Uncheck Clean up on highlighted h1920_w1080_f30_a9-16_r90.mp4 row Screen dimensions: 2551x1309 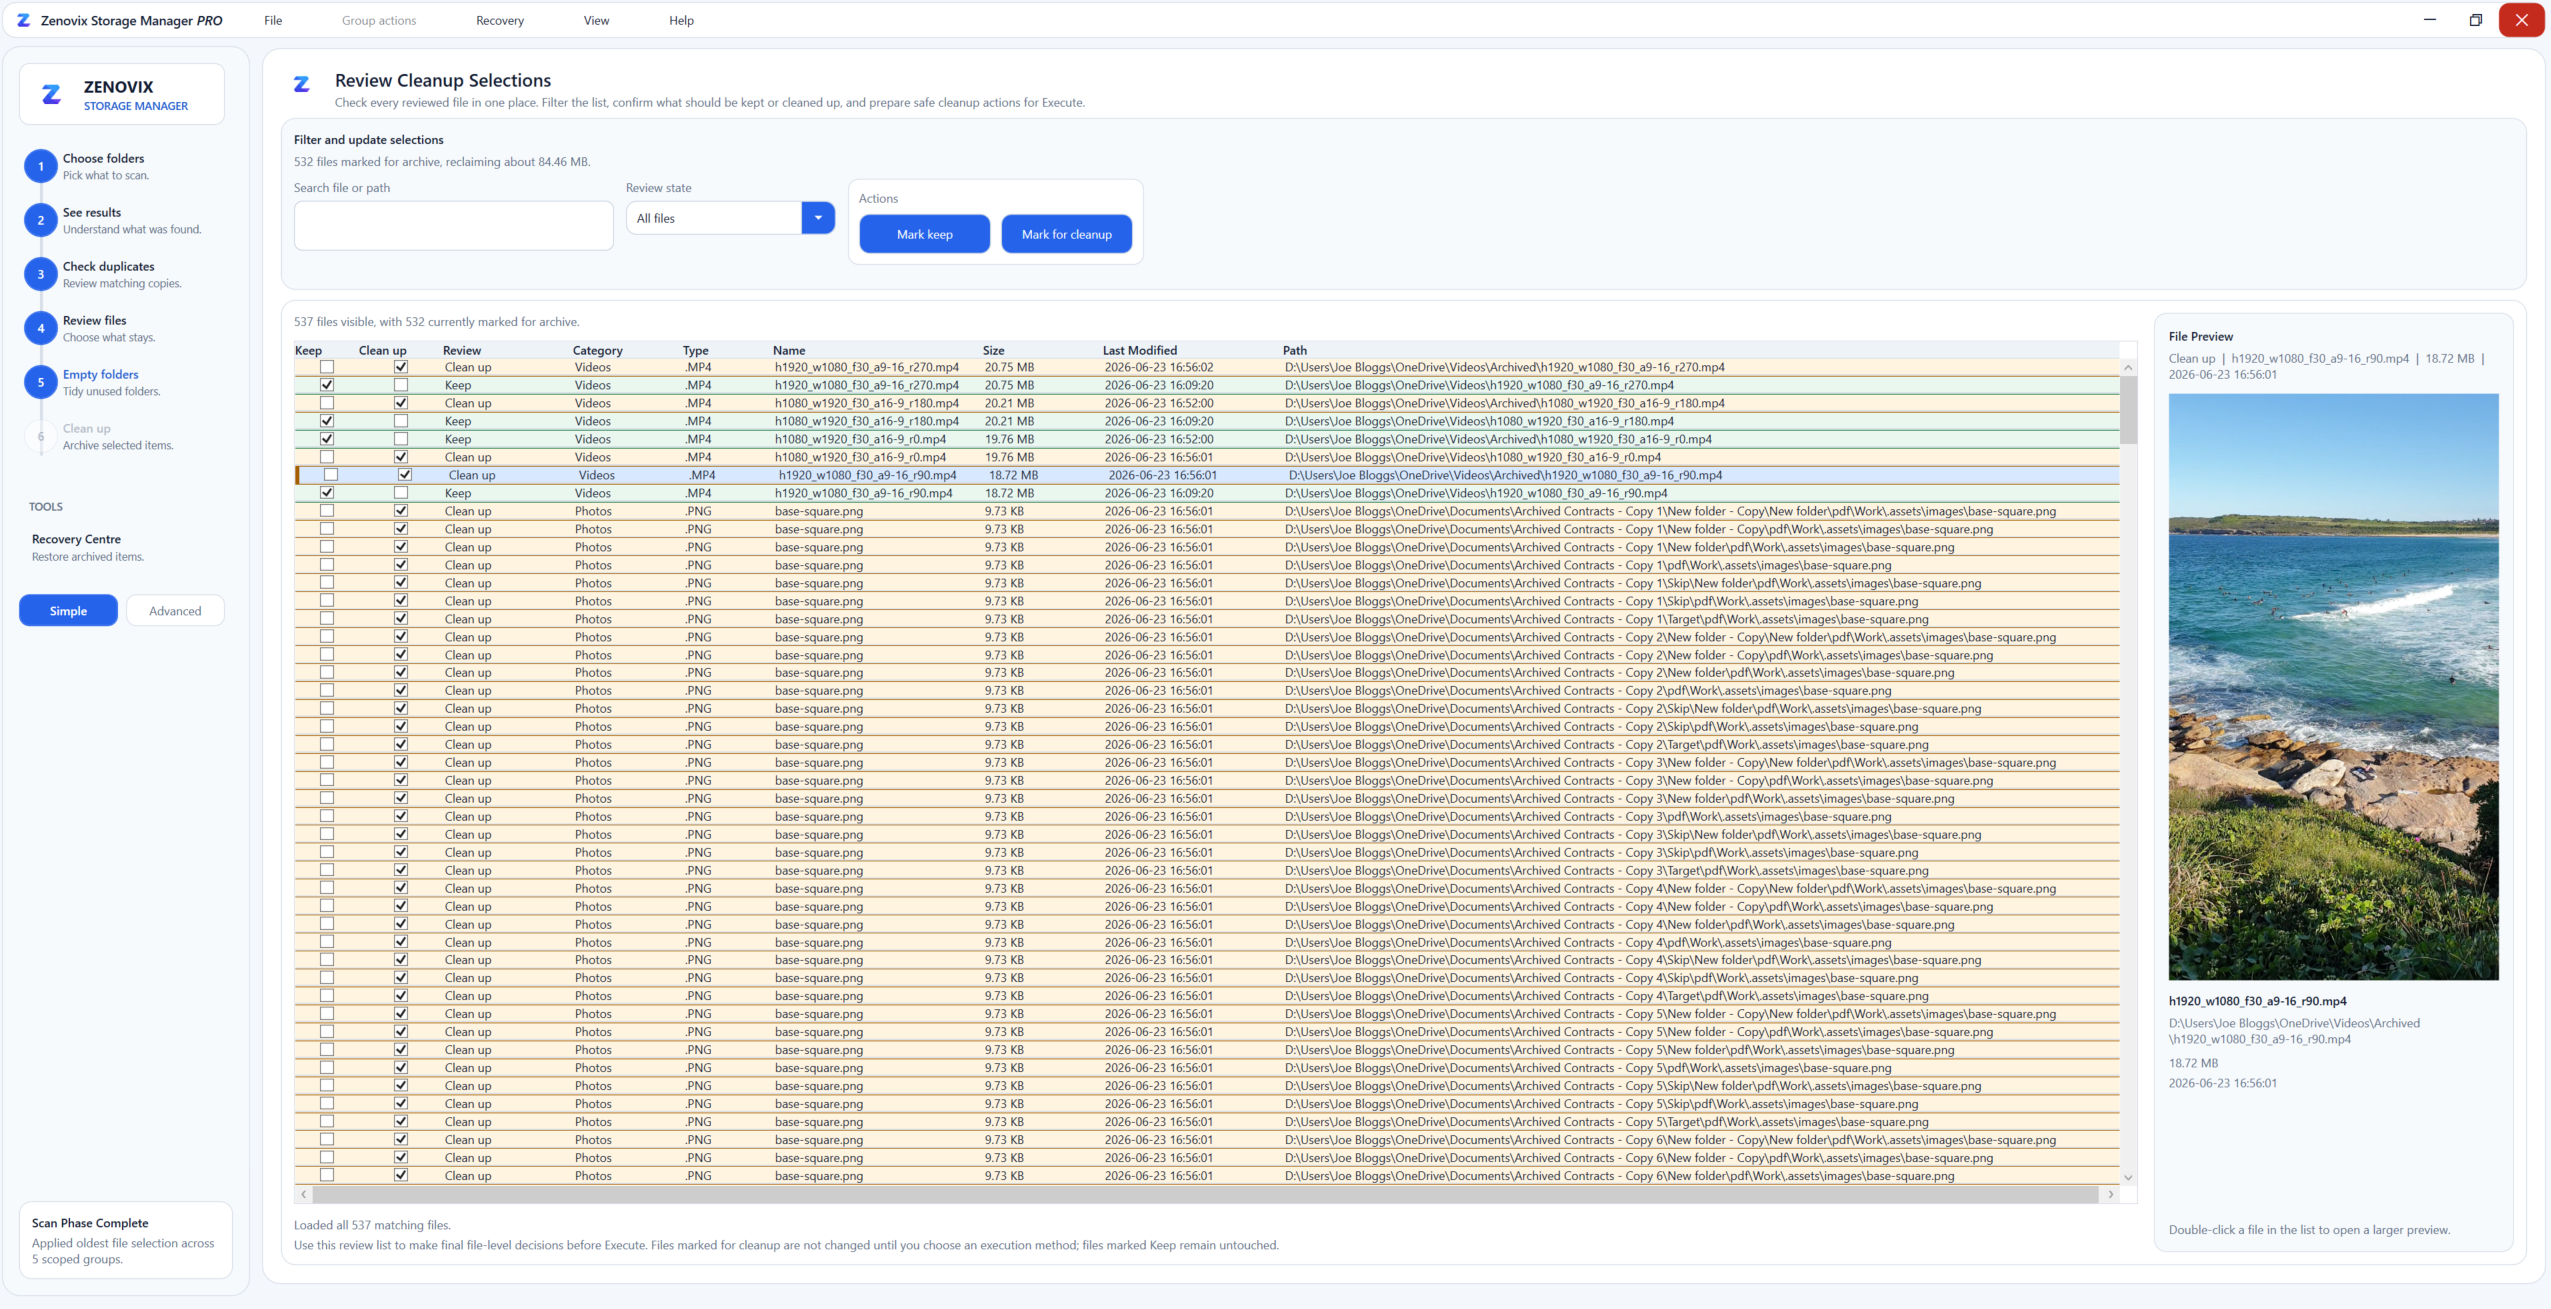coord(405,475)
